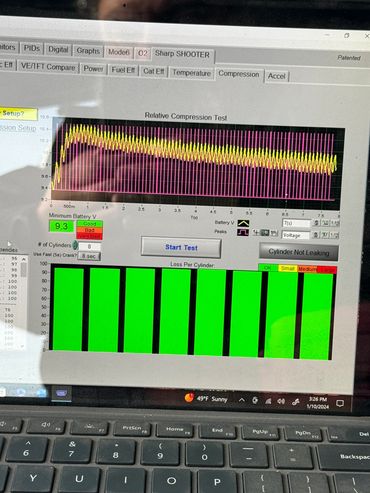Click the volume speaker icon in the taskbar
Image resolution: width=370 pixels, height=493 pixels.
(281, 401)
